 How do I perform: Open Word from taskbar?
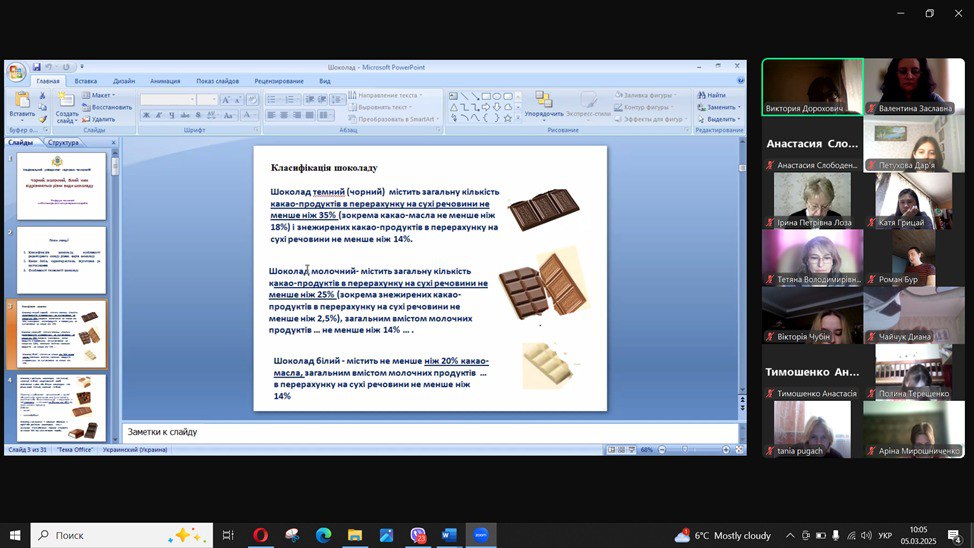pyautogui.click(x=449, y=535)
